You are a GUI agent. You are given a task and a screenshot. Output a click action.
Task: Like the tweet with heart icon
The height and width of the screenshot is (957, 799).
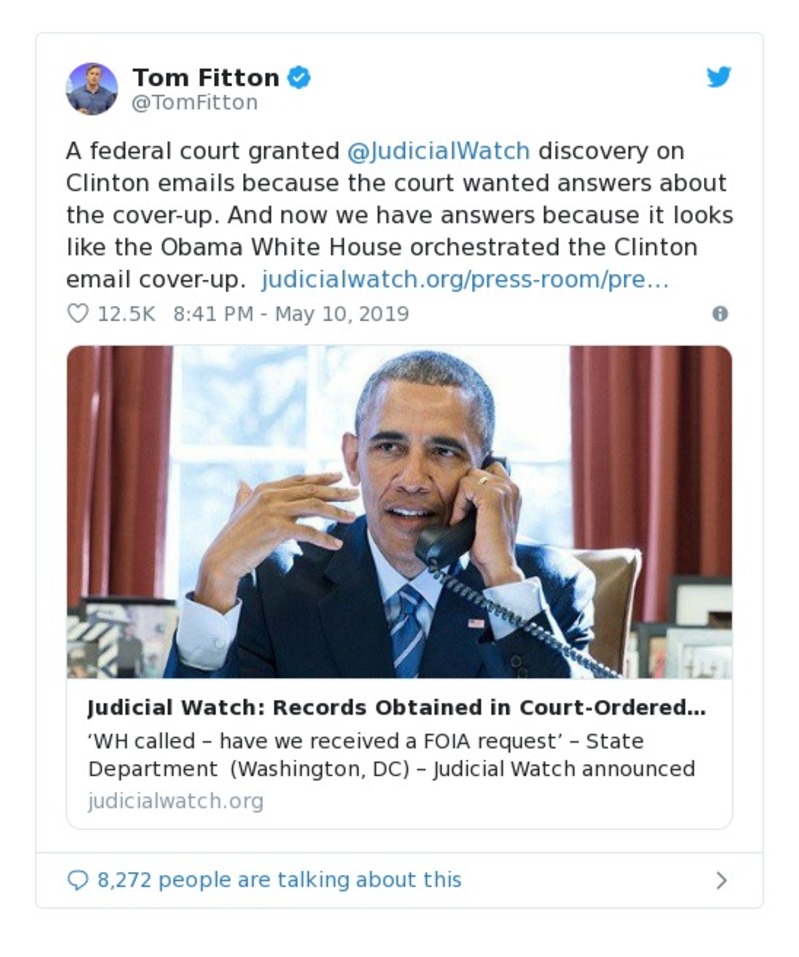pyautogui.click(x=78, y=314)
